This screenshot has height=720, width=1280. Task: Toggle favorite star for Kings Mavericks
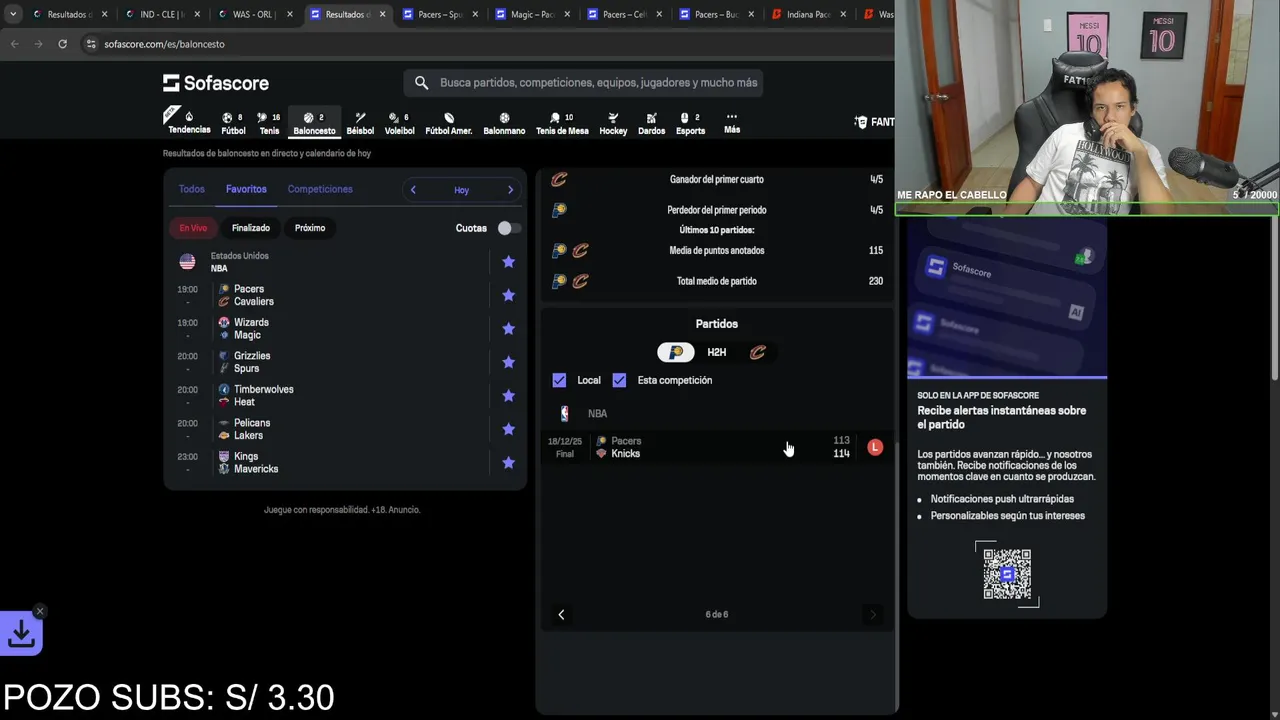[x=508, y=463]
